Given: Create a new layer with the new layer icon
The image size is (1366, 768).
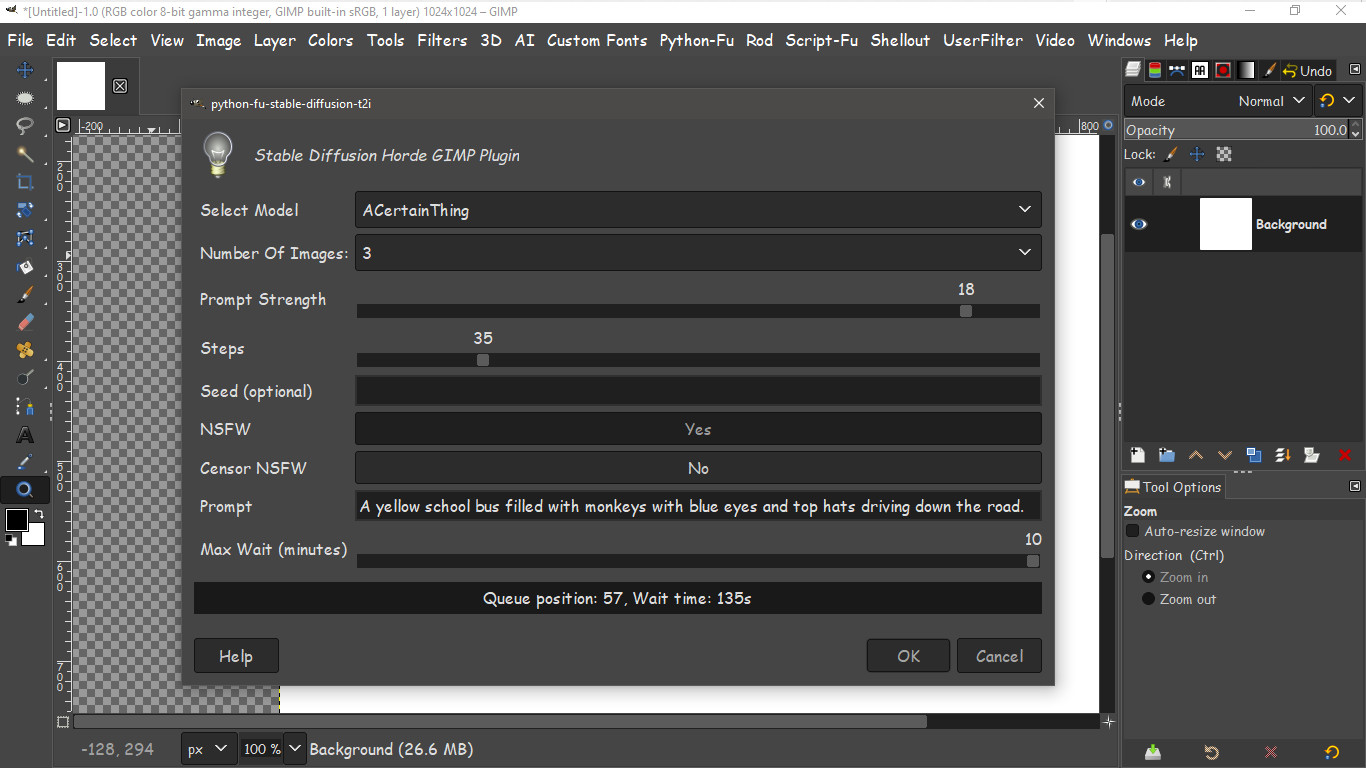Looking at the screenshot, I should 1137,455.
